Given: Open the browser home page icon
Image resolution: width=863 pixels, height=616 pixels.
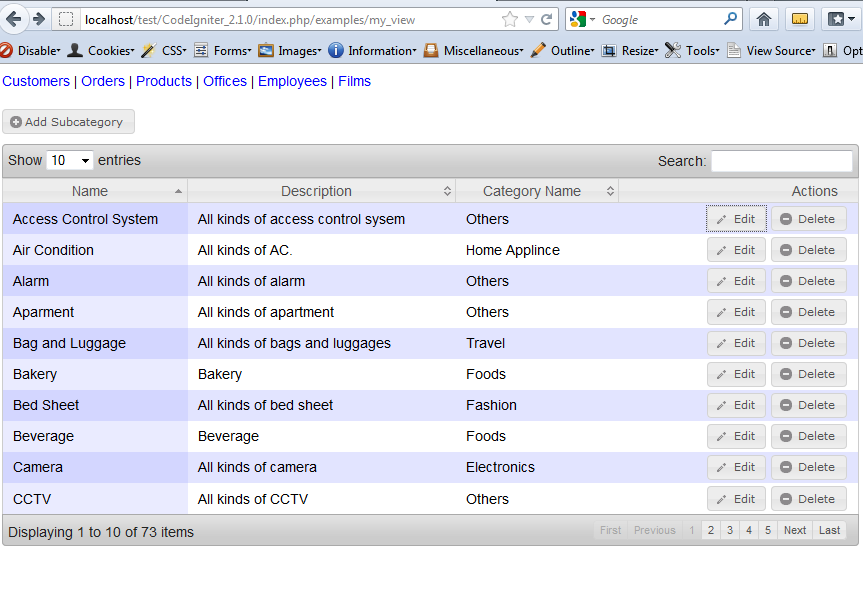Looking at the screenshot, I should pos(763,20).
